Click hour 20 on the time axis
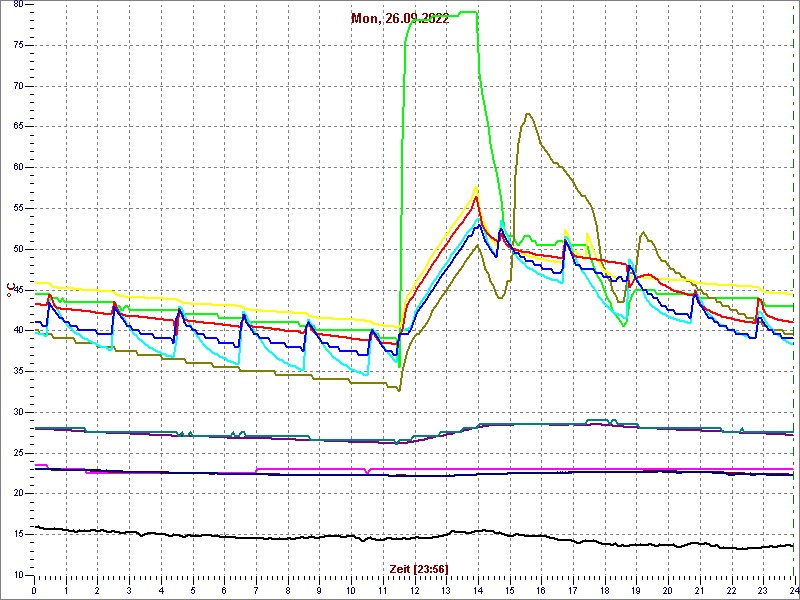The height and width of the screenshot is (600, 800). tap(667, 590)
